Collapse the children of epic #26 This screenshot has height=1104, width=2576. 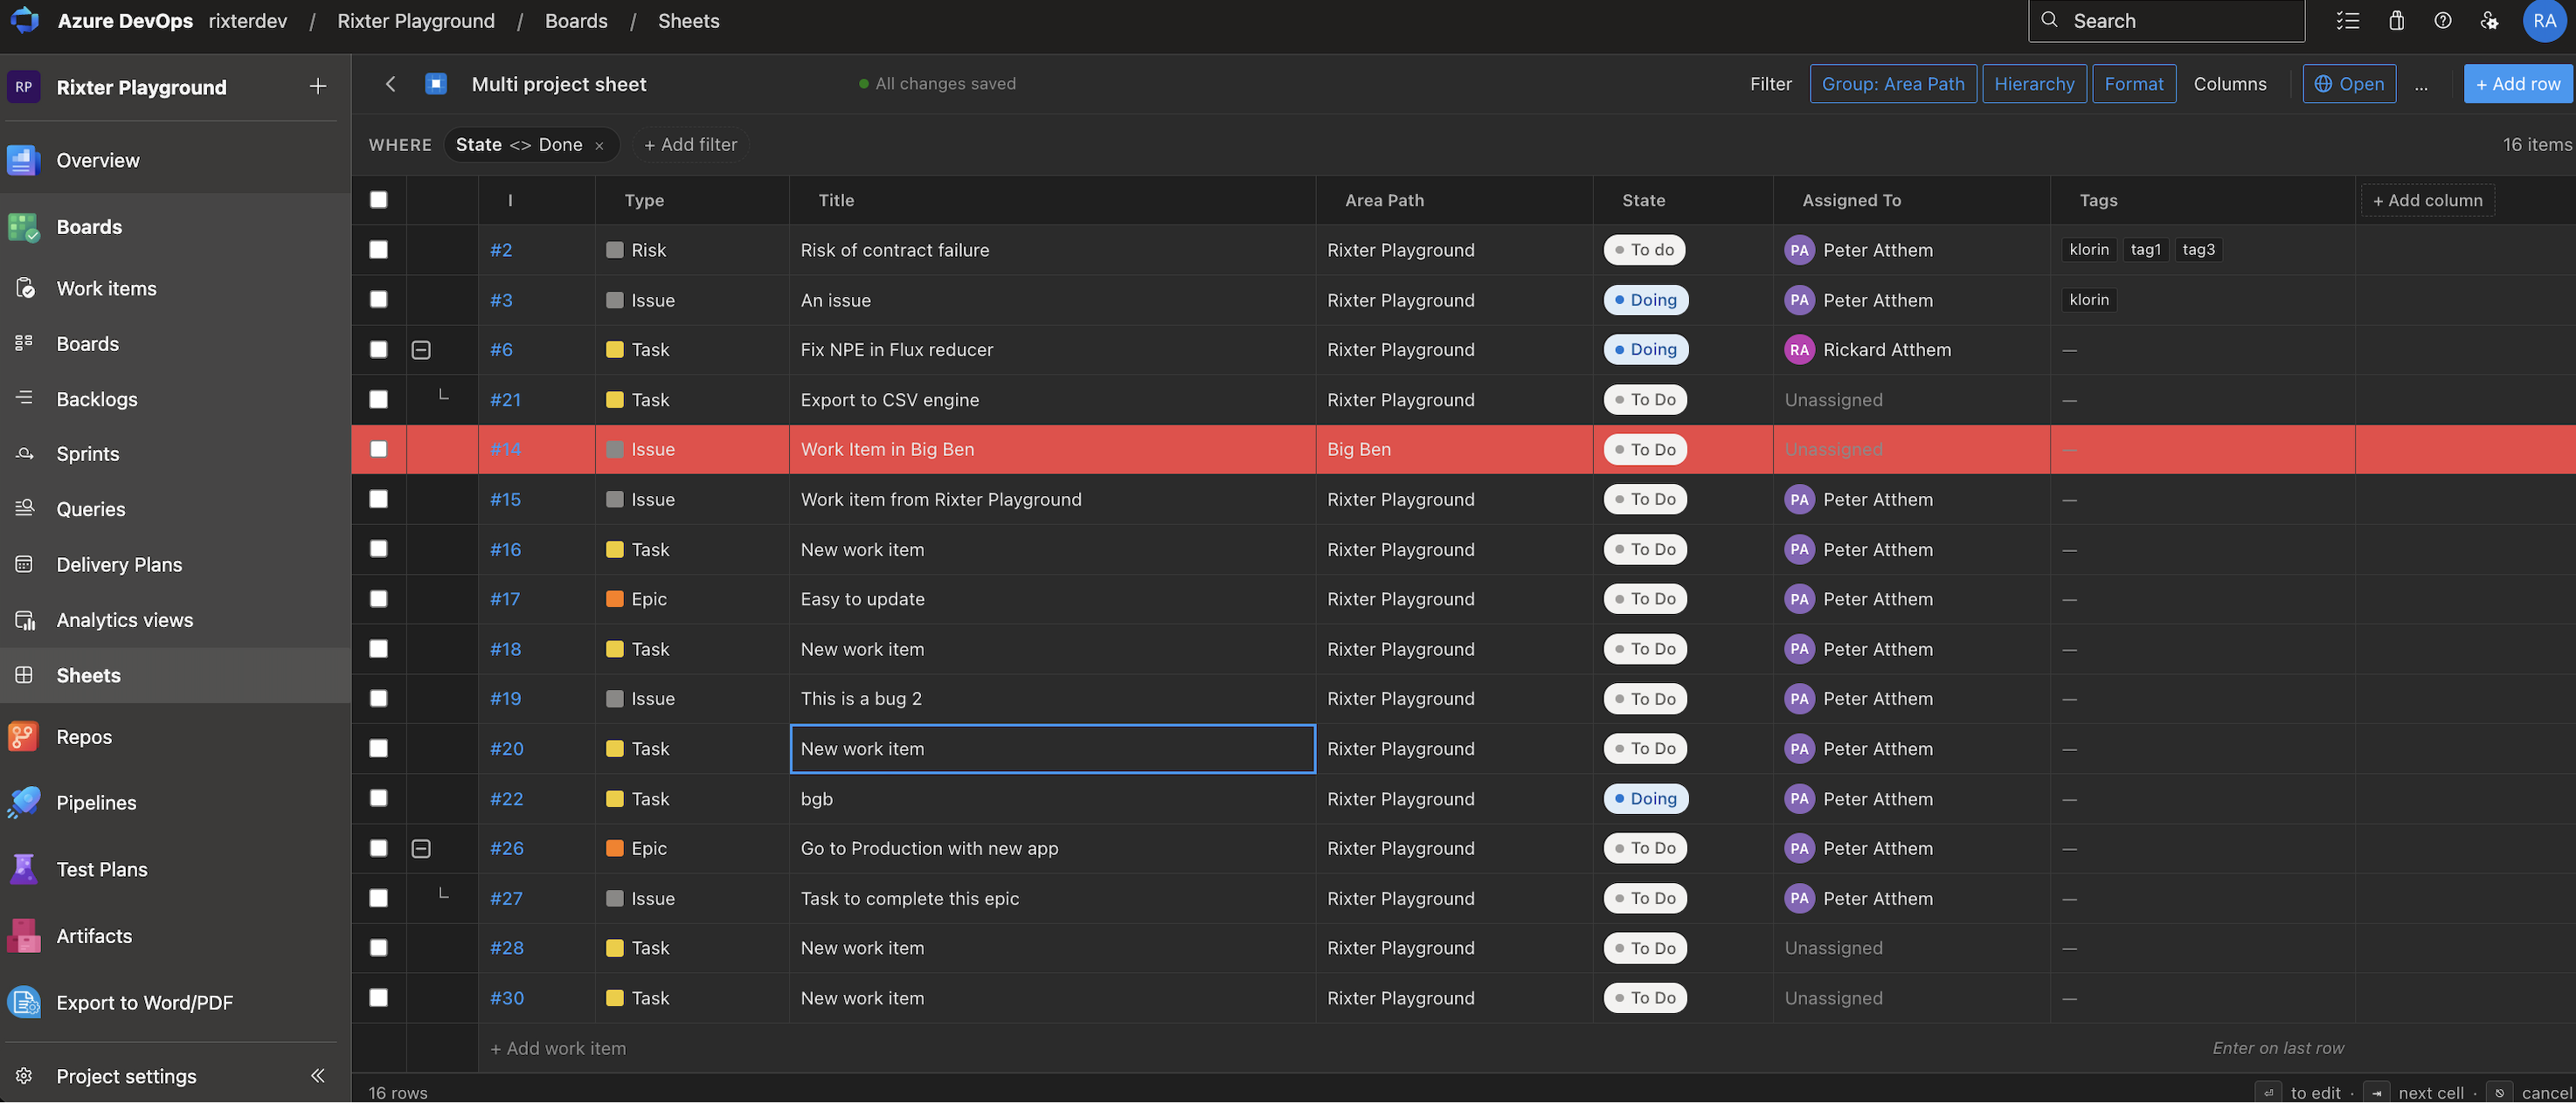(421, 848)
